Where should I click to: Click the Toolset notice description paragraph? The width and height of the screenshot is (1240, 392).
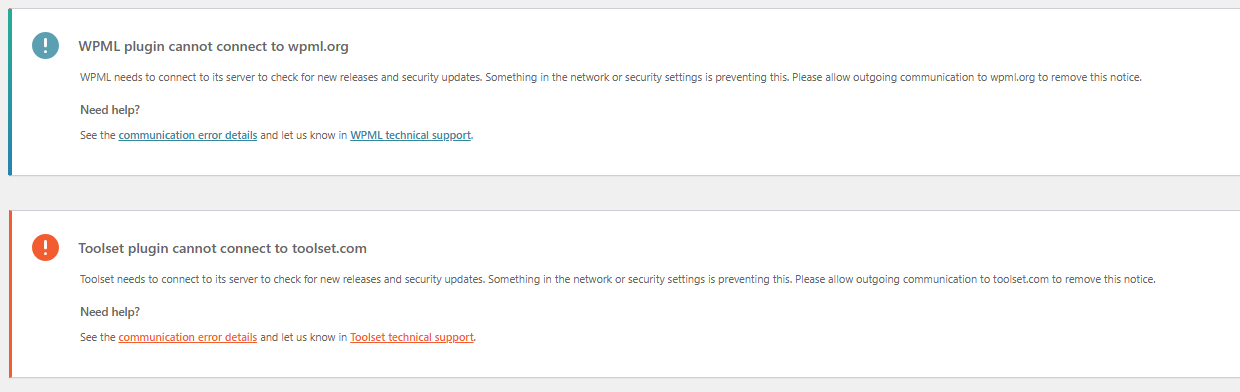pyautogui.click(x=617, y=280)
